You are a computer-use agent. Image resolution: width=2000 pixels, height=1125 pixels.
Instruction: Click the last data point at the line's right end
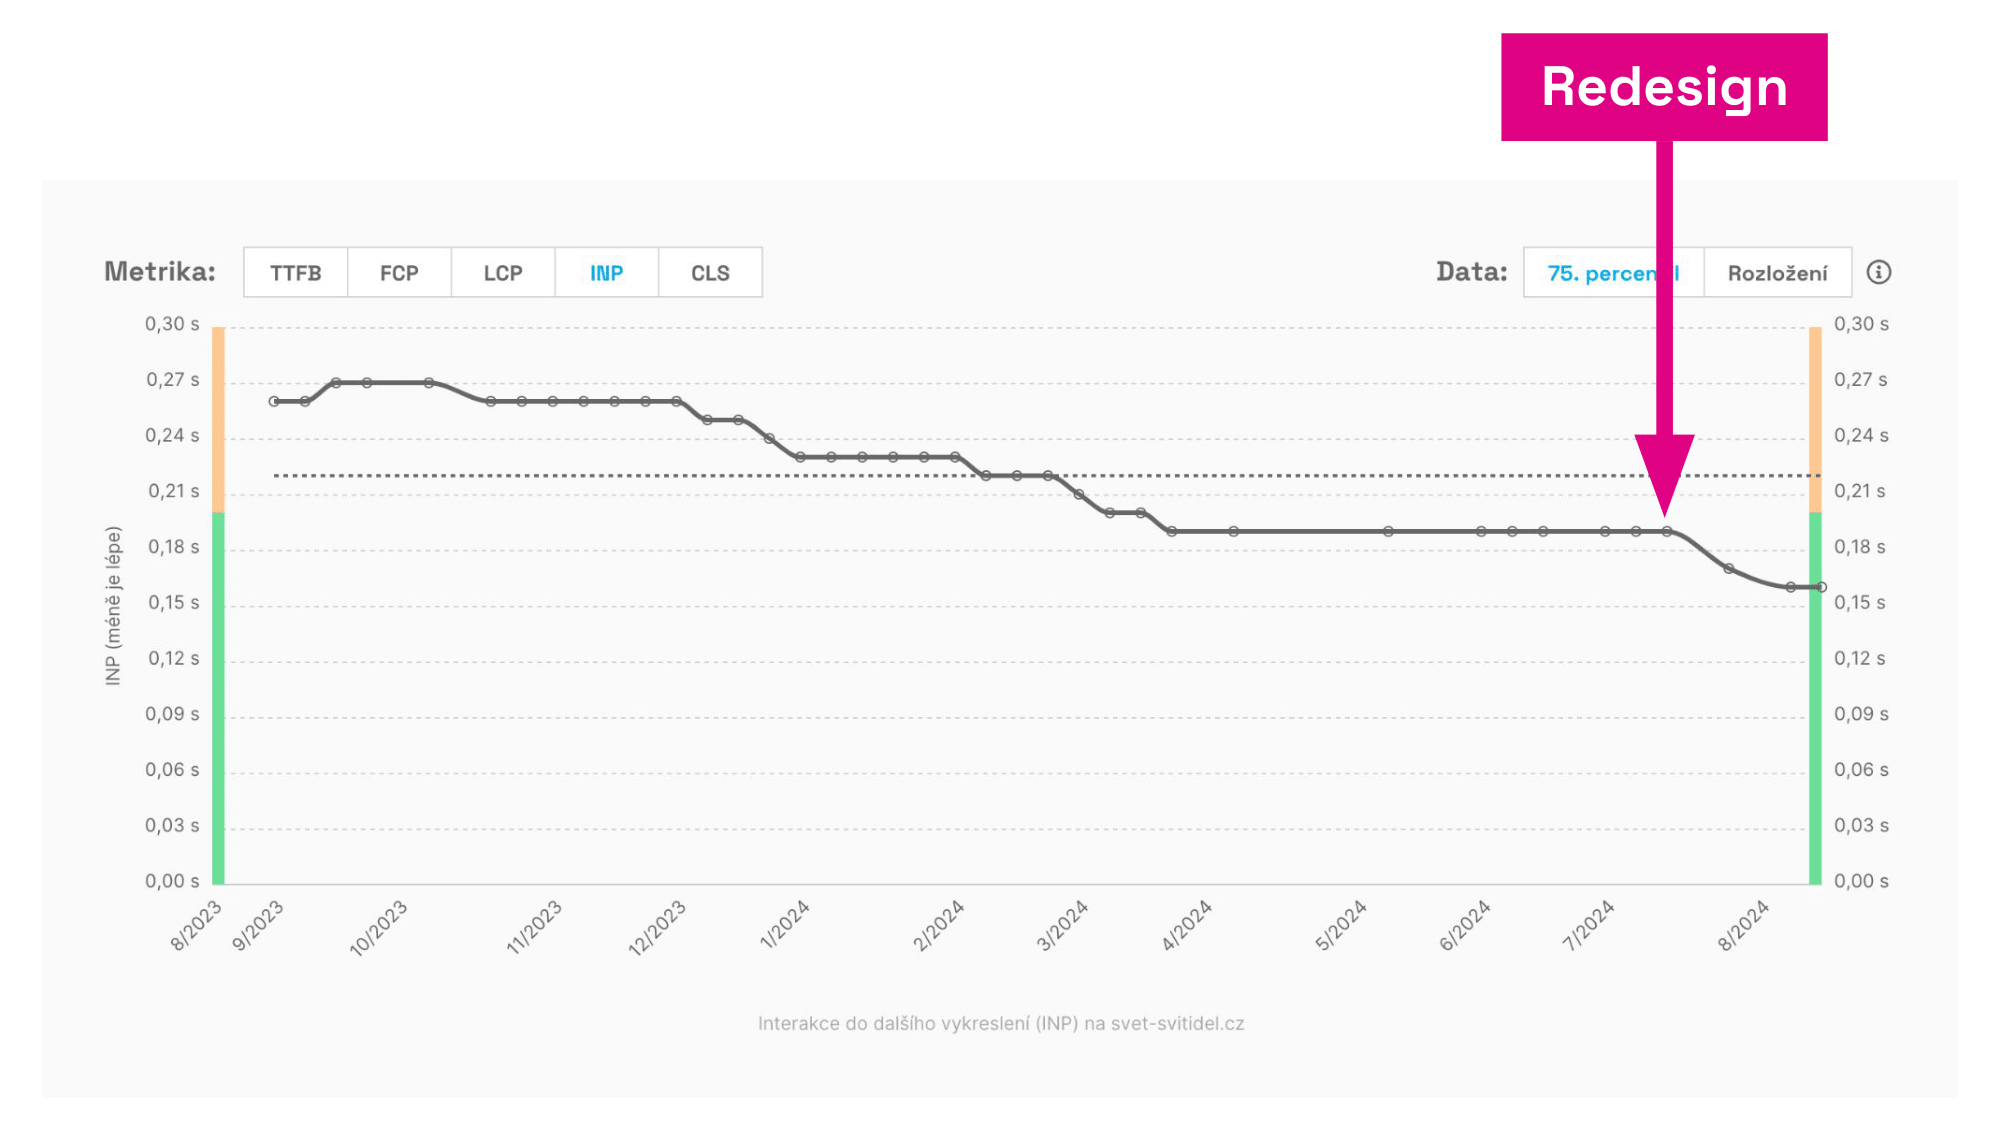(x=1821, y=587)
